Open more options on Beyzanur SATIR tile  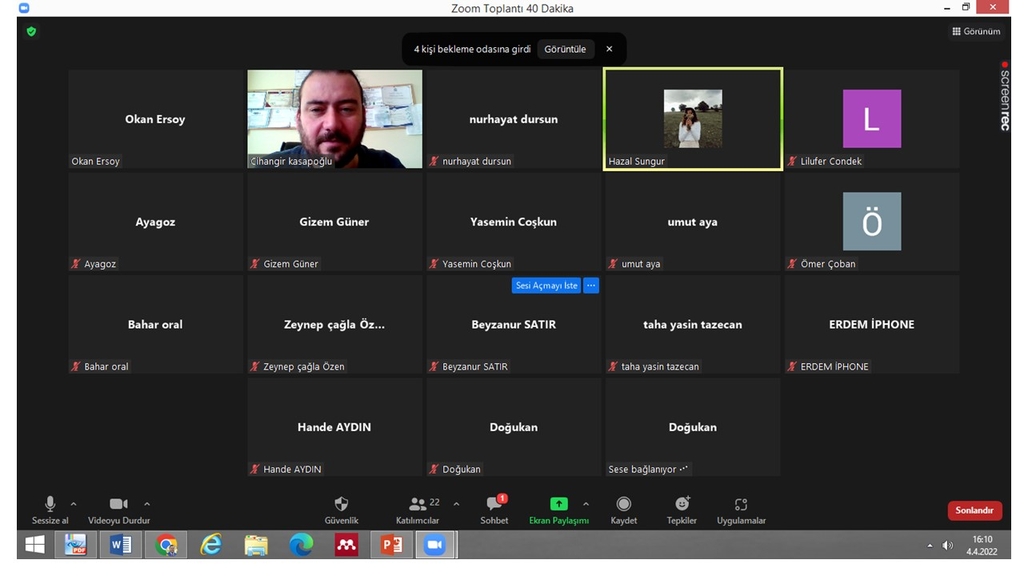point(591,286)
